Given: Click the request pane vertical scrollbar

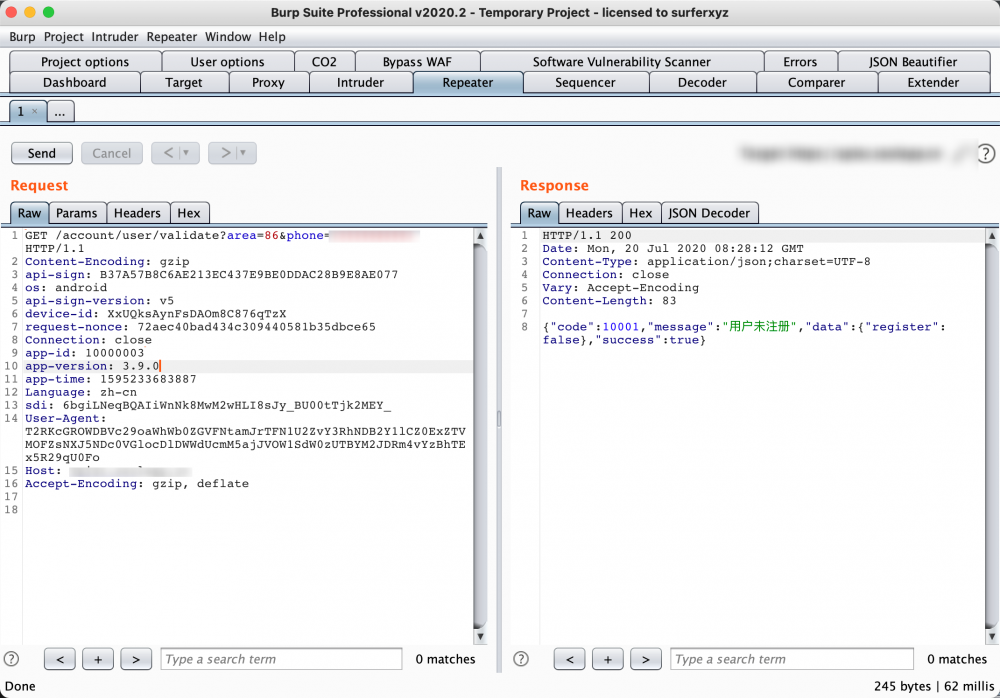Looking at the screenshot, I should (x=480, y=430).
